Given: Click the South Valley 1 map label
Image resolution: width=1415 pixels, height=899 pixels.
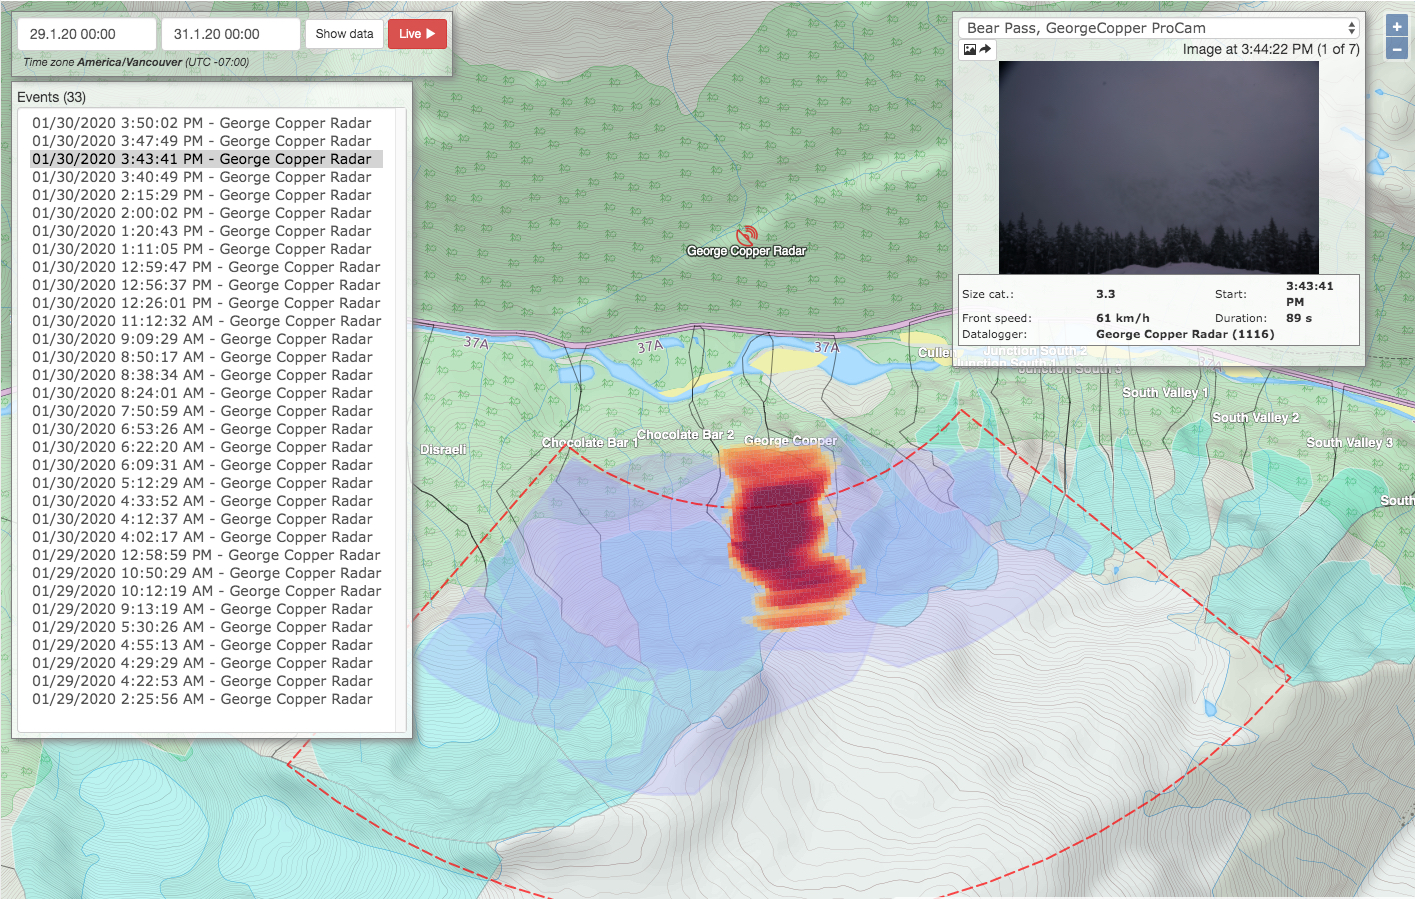Looking at the screenshot, I should point(1165,393).
